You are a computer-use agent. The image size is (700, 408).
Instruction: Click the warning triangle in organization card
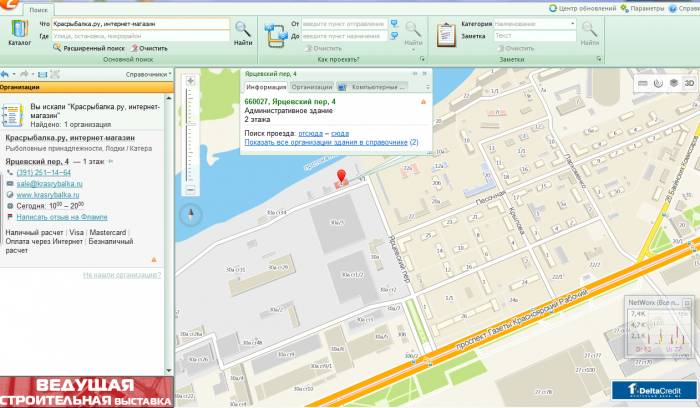tap(154, 259)
